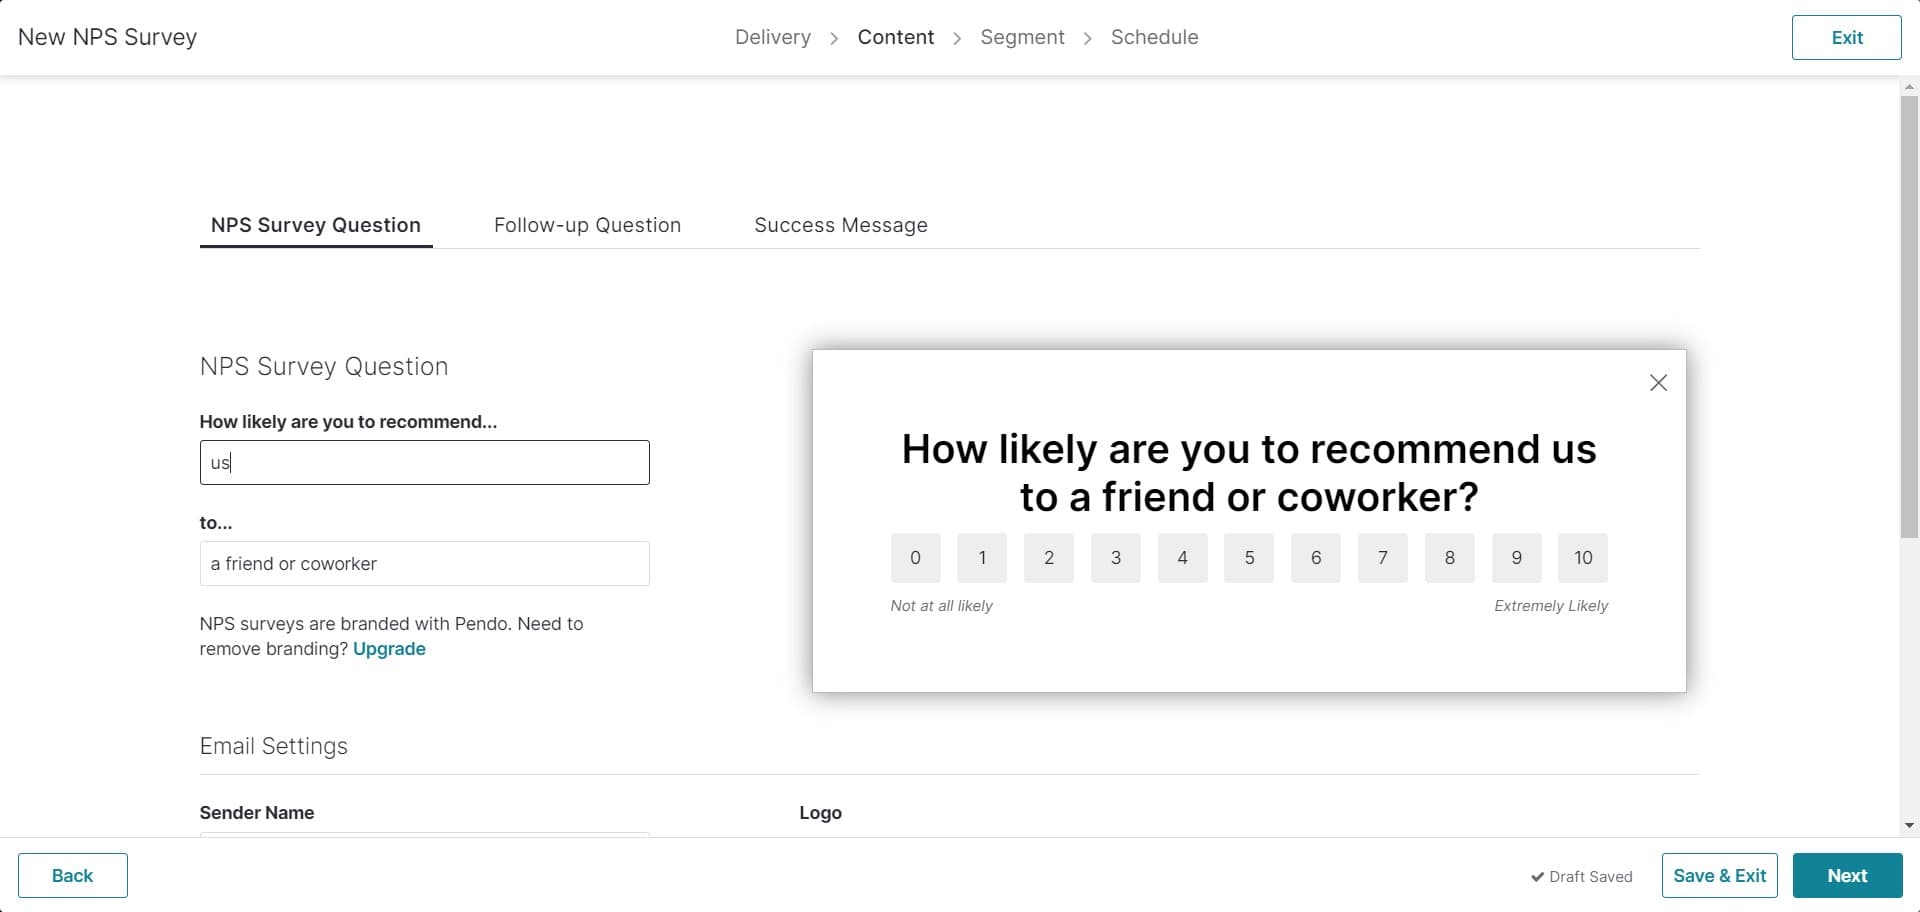The height and width of the screenshot is (912, 1920).
Task: Click the Draft Saved checkmark icon
Action: tap(1537, 876)
